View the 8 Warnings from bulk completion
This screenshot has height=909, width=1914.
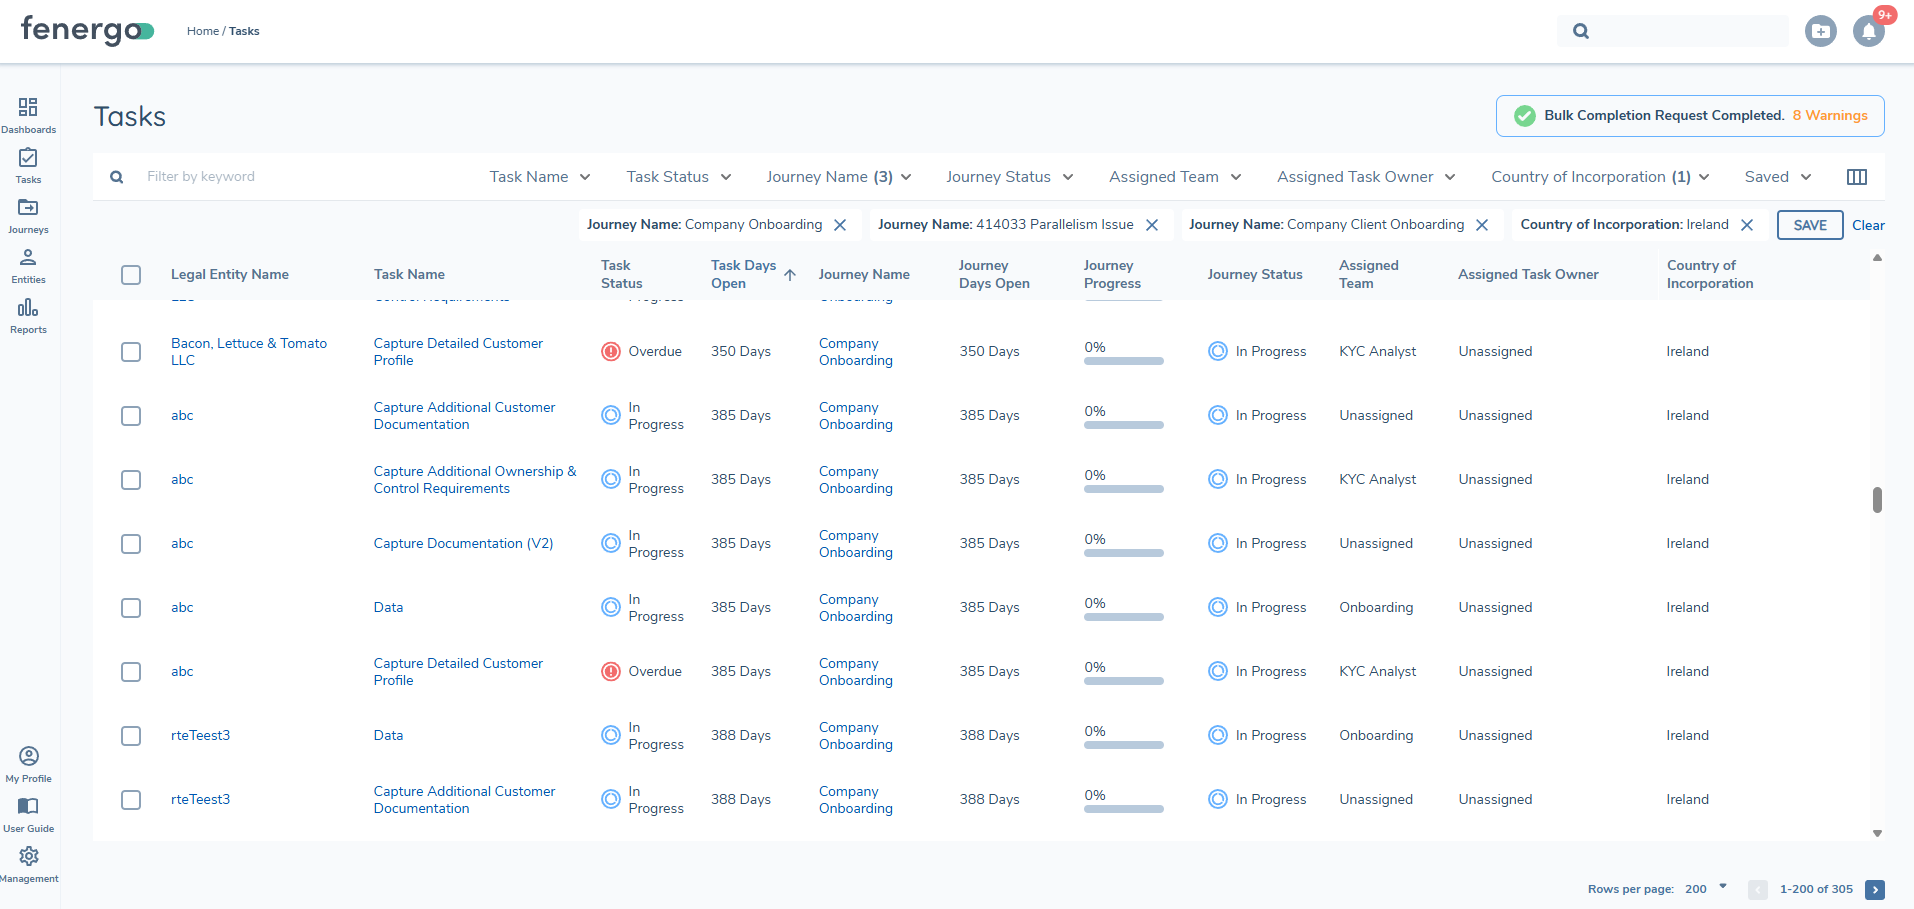pyautogui.click(x=1830, y=115)
